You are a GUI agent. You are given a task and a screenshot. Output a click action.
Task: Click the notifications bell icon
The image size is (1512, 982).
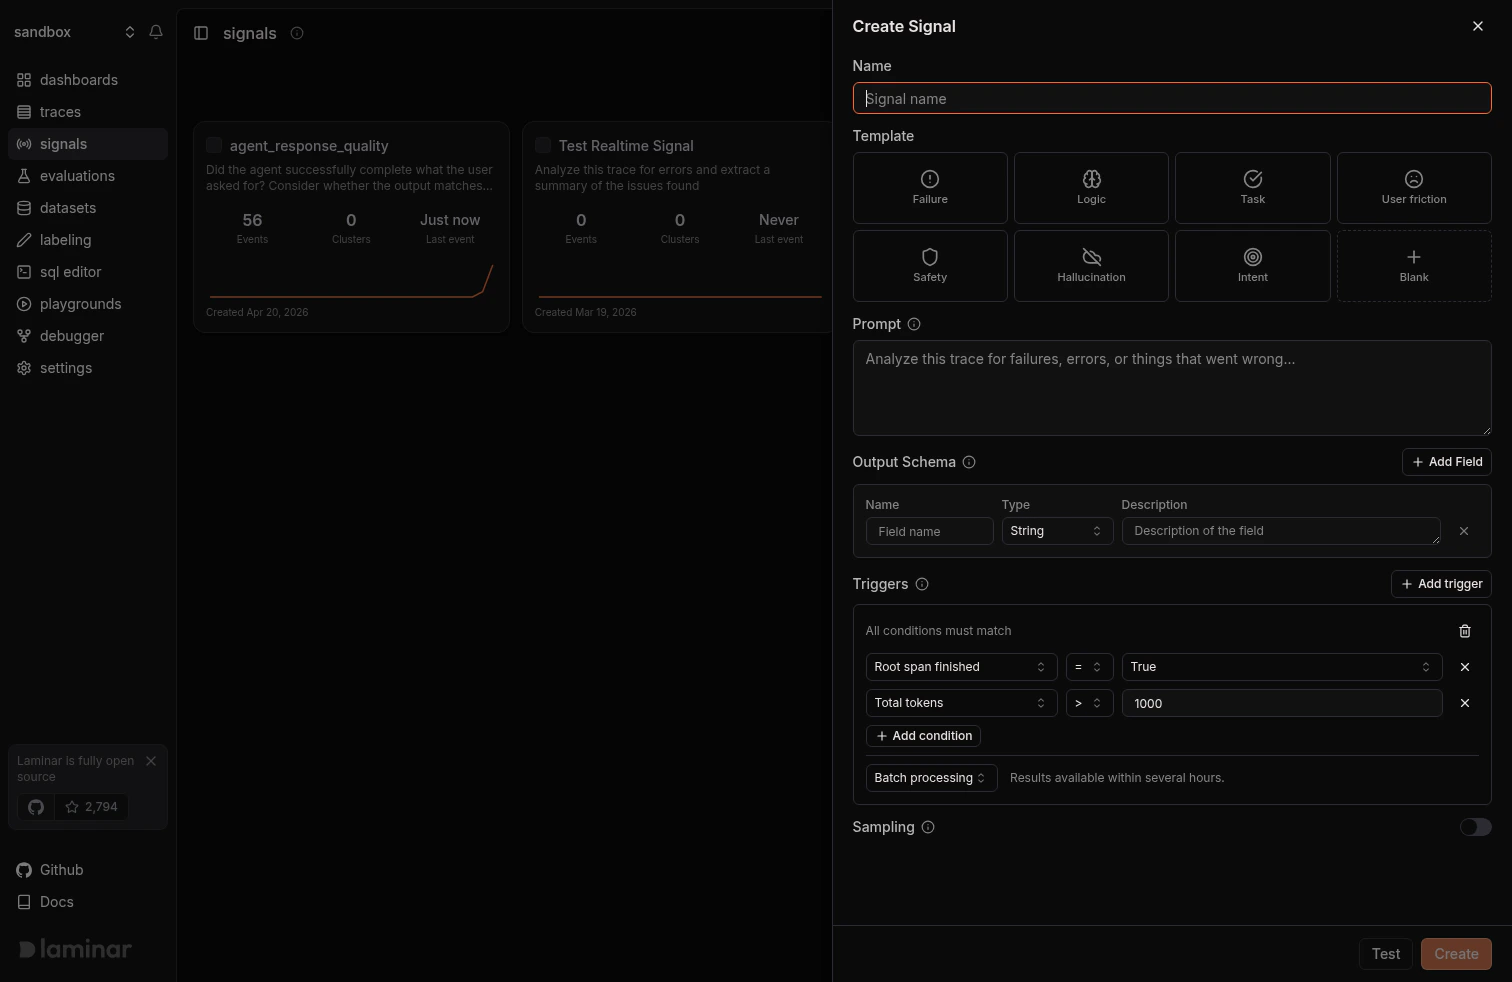[x=156, y=32]
